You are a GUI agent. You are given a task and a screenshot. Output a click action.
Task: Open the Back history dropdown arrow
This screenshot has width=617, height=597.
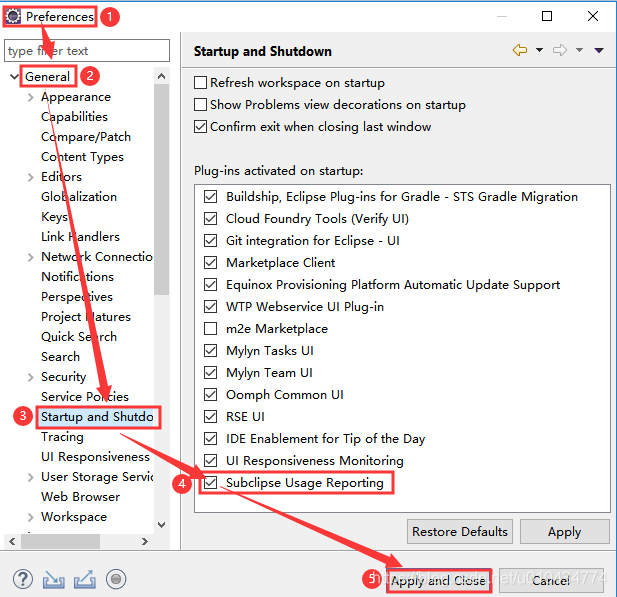pos(539,50)
